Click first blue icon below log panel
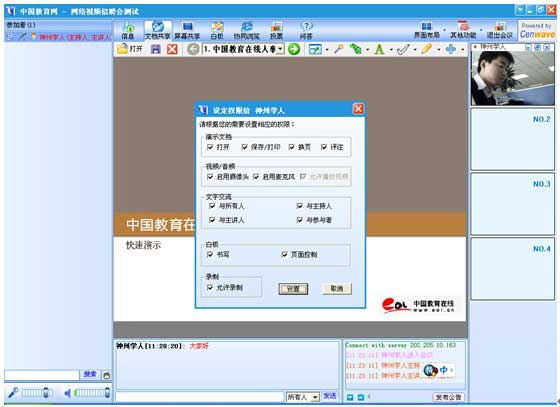 pyautogui.click(x=350, y=397)
